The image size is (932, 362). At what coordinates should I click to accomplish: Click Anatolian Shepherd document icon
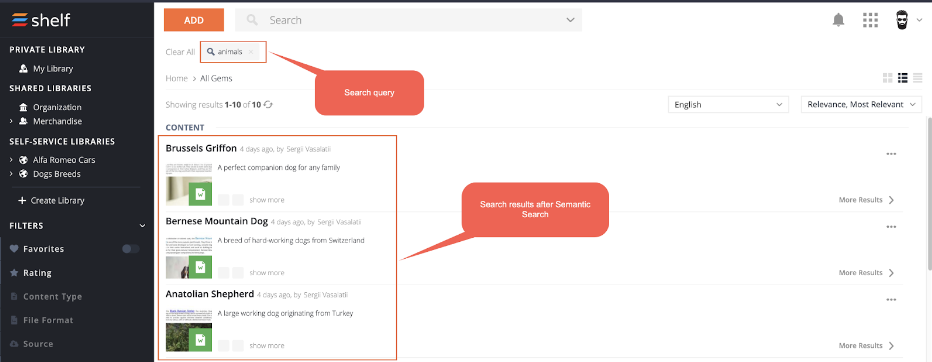(x=200, y=340)
